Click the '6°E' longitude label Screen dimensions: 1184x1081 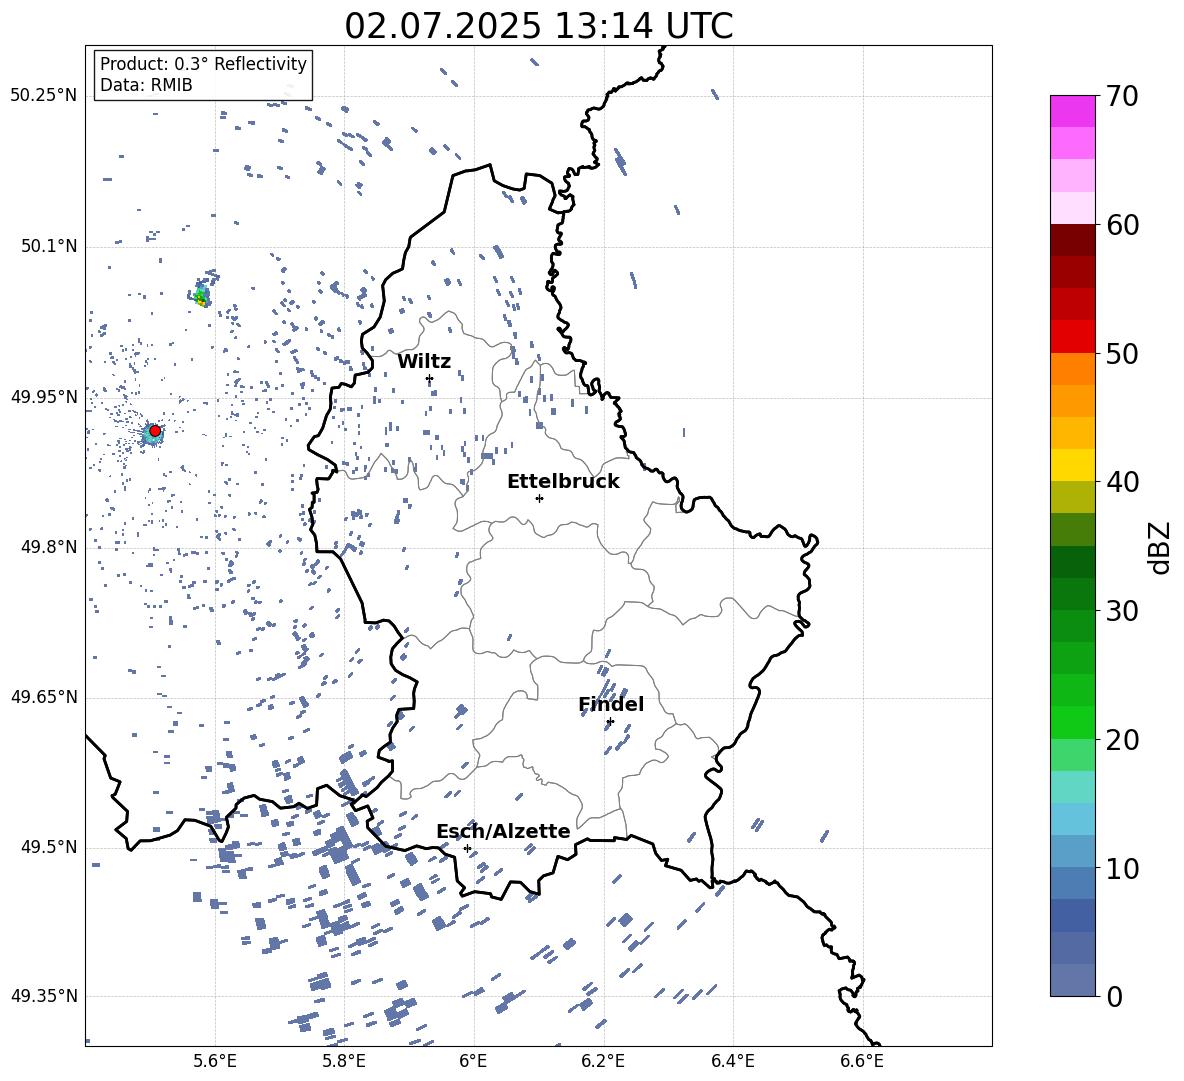(x=473, y=1061)
